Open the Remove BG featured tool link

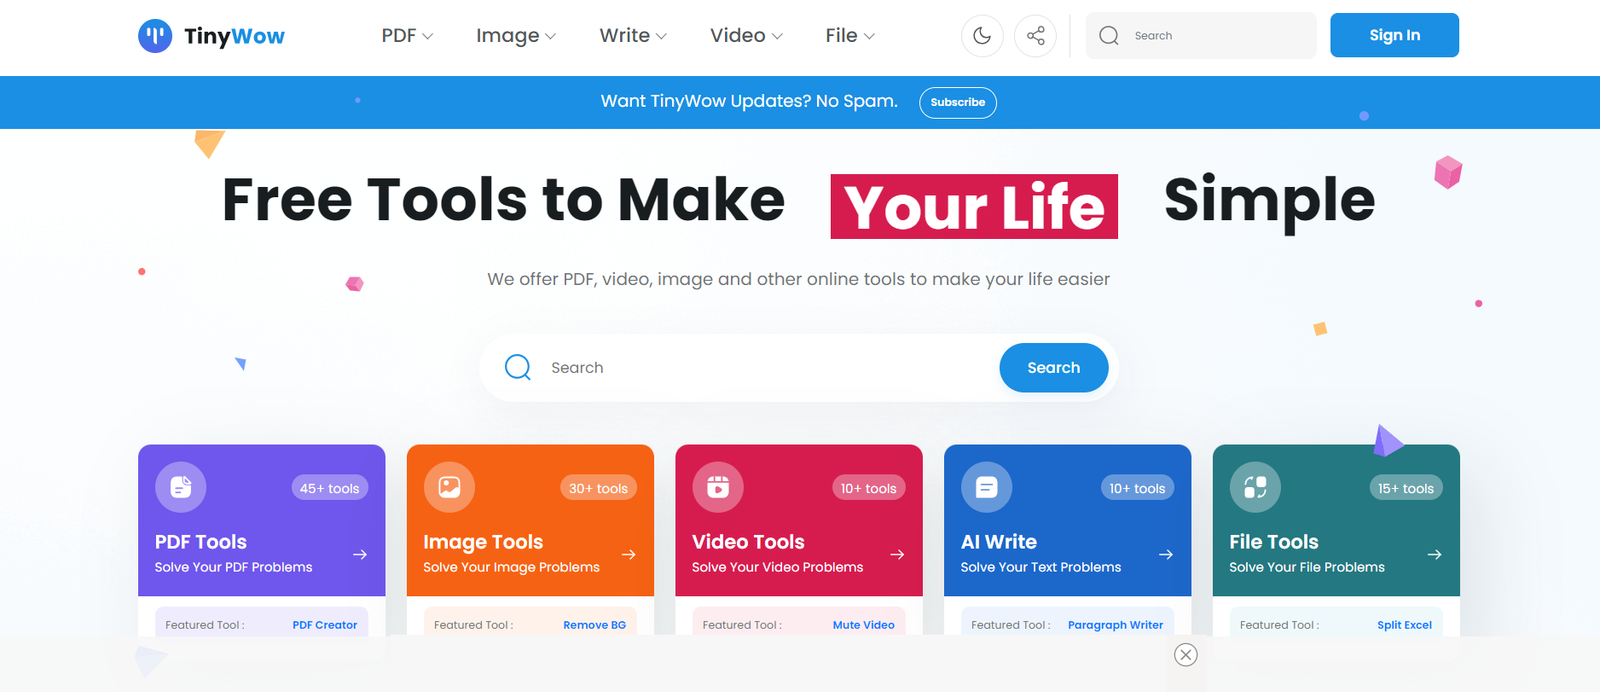coord(594,625)
